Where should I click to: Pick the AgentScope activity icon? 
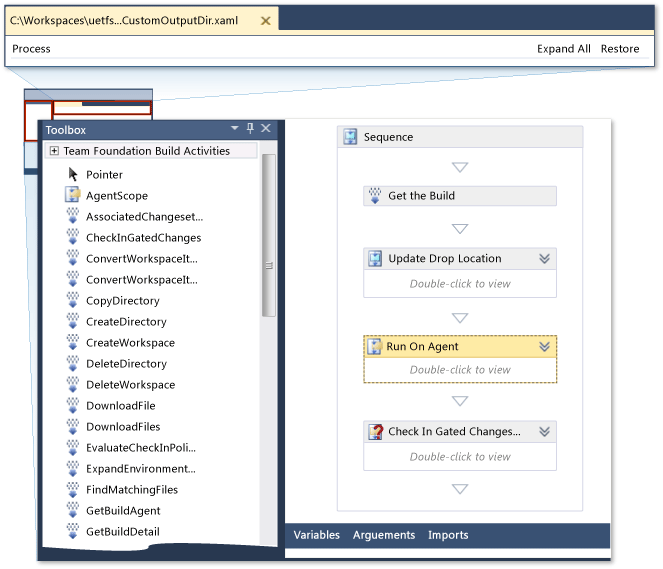(x=73, y=195)
